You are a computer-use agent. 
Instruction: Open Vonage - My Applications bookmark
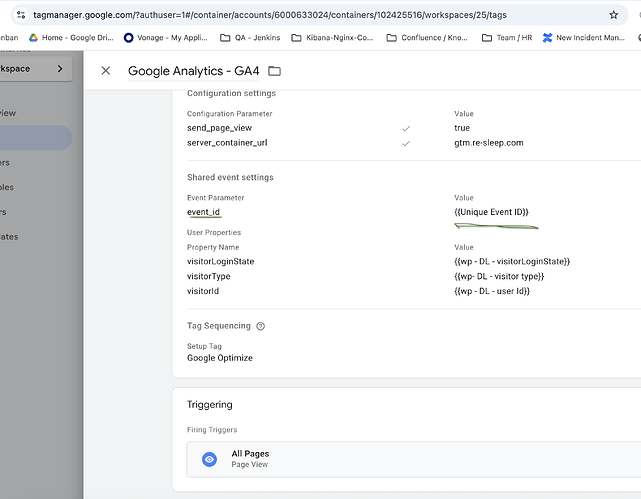point(166,38)
